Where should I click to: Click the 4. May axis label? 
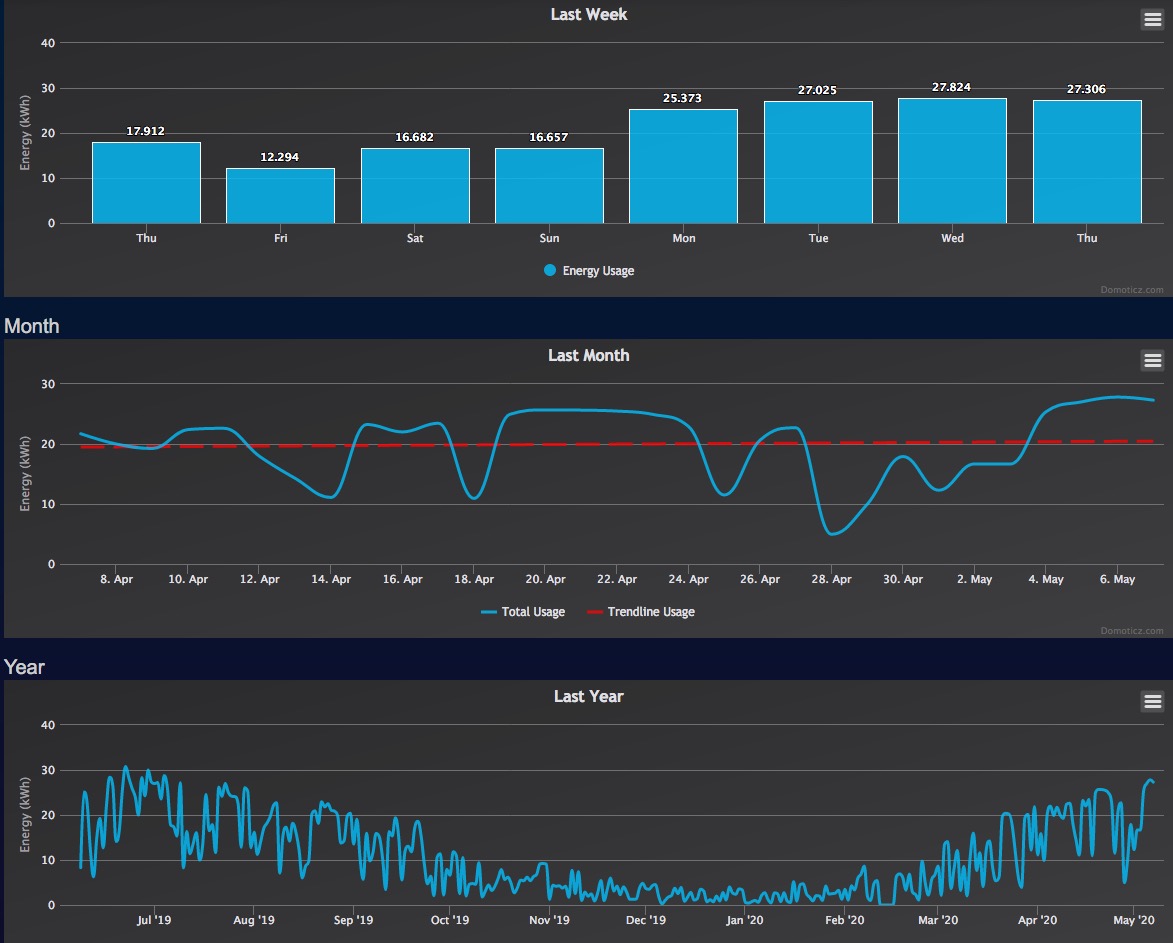tap(1045, 579)
